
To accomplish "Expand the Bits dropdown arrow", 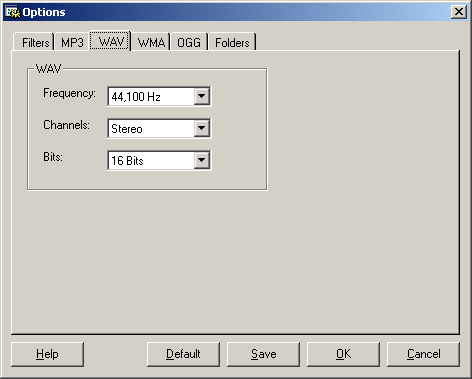I will click(202, 160).
